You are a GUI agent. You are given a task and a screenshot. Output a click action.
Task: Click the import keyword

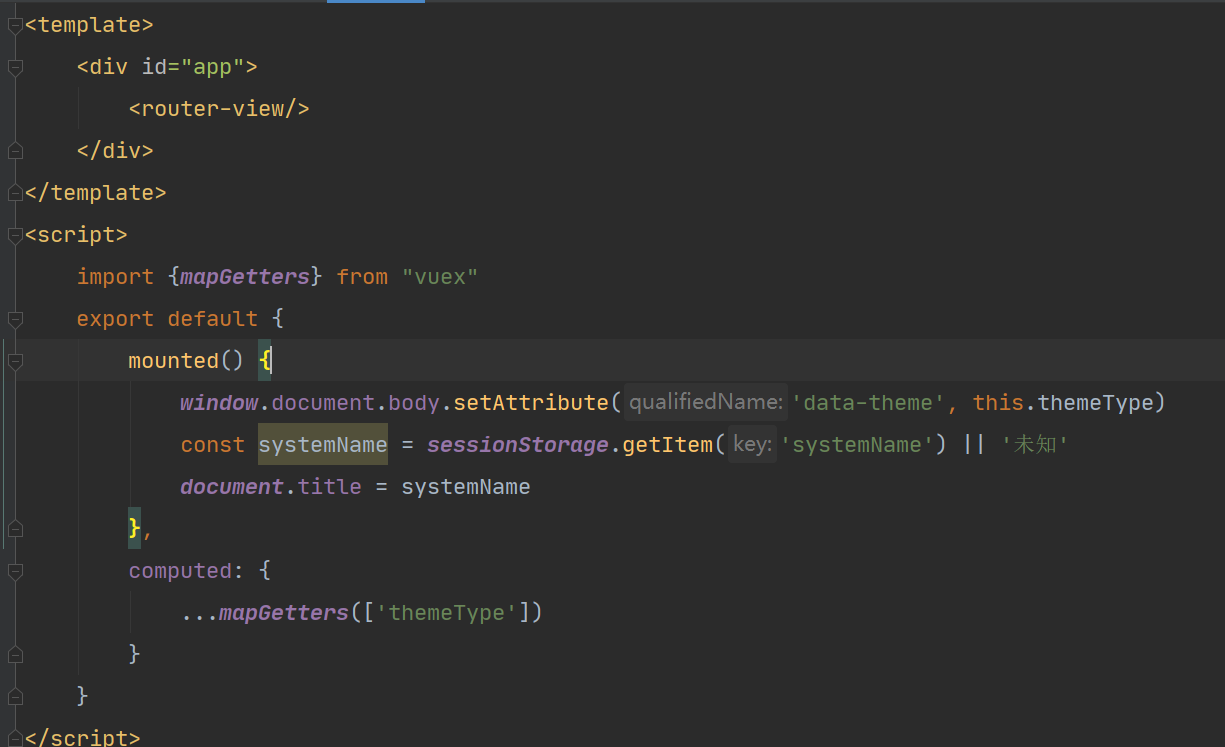tap(116, 277)
